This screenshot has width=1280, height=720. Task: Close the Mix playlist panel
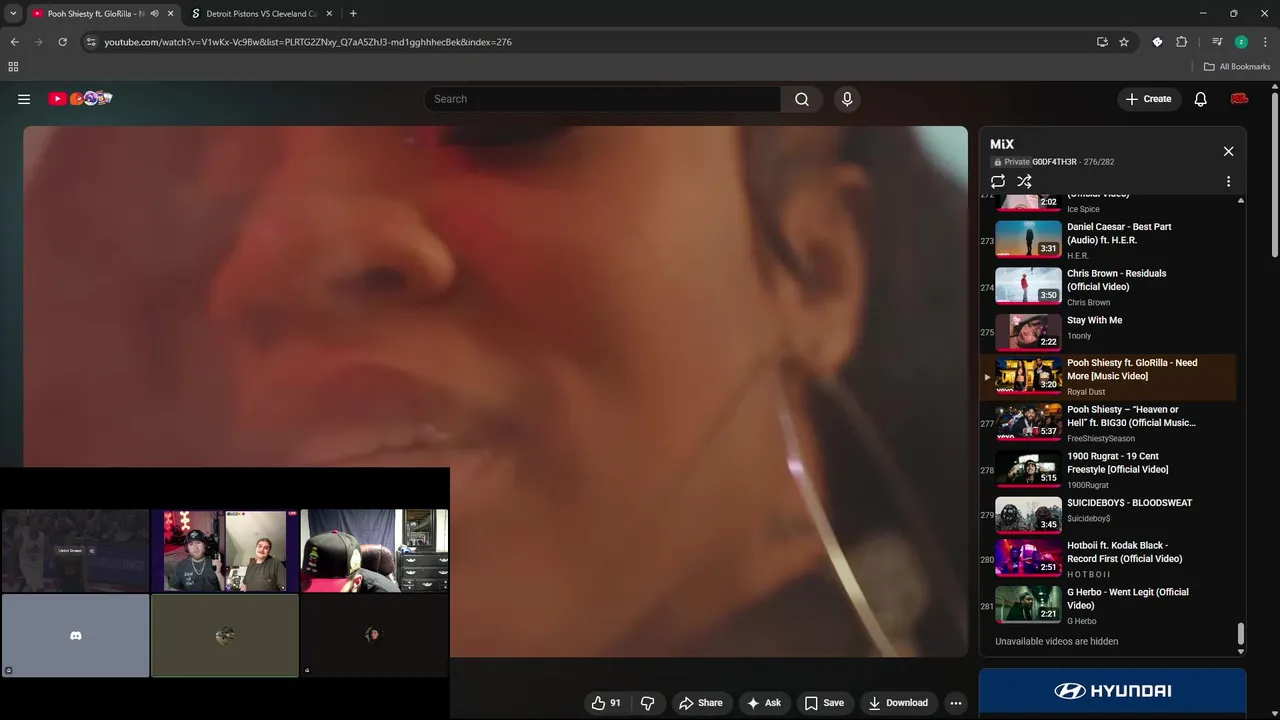click(x=1228, y=151)
